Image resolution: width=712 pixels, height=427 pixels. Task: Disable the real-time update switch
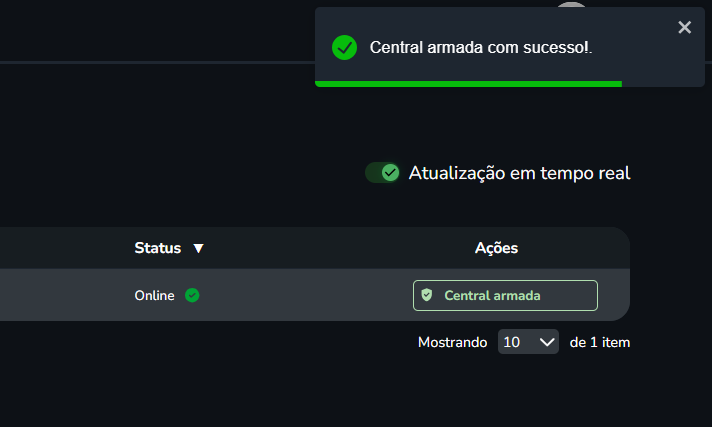(x=382, y=173)
